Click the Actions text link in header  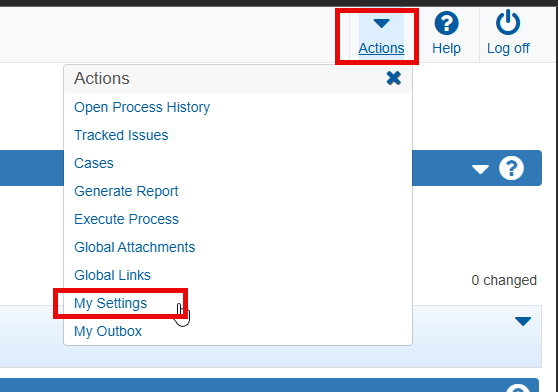click(x=381, y=48)
